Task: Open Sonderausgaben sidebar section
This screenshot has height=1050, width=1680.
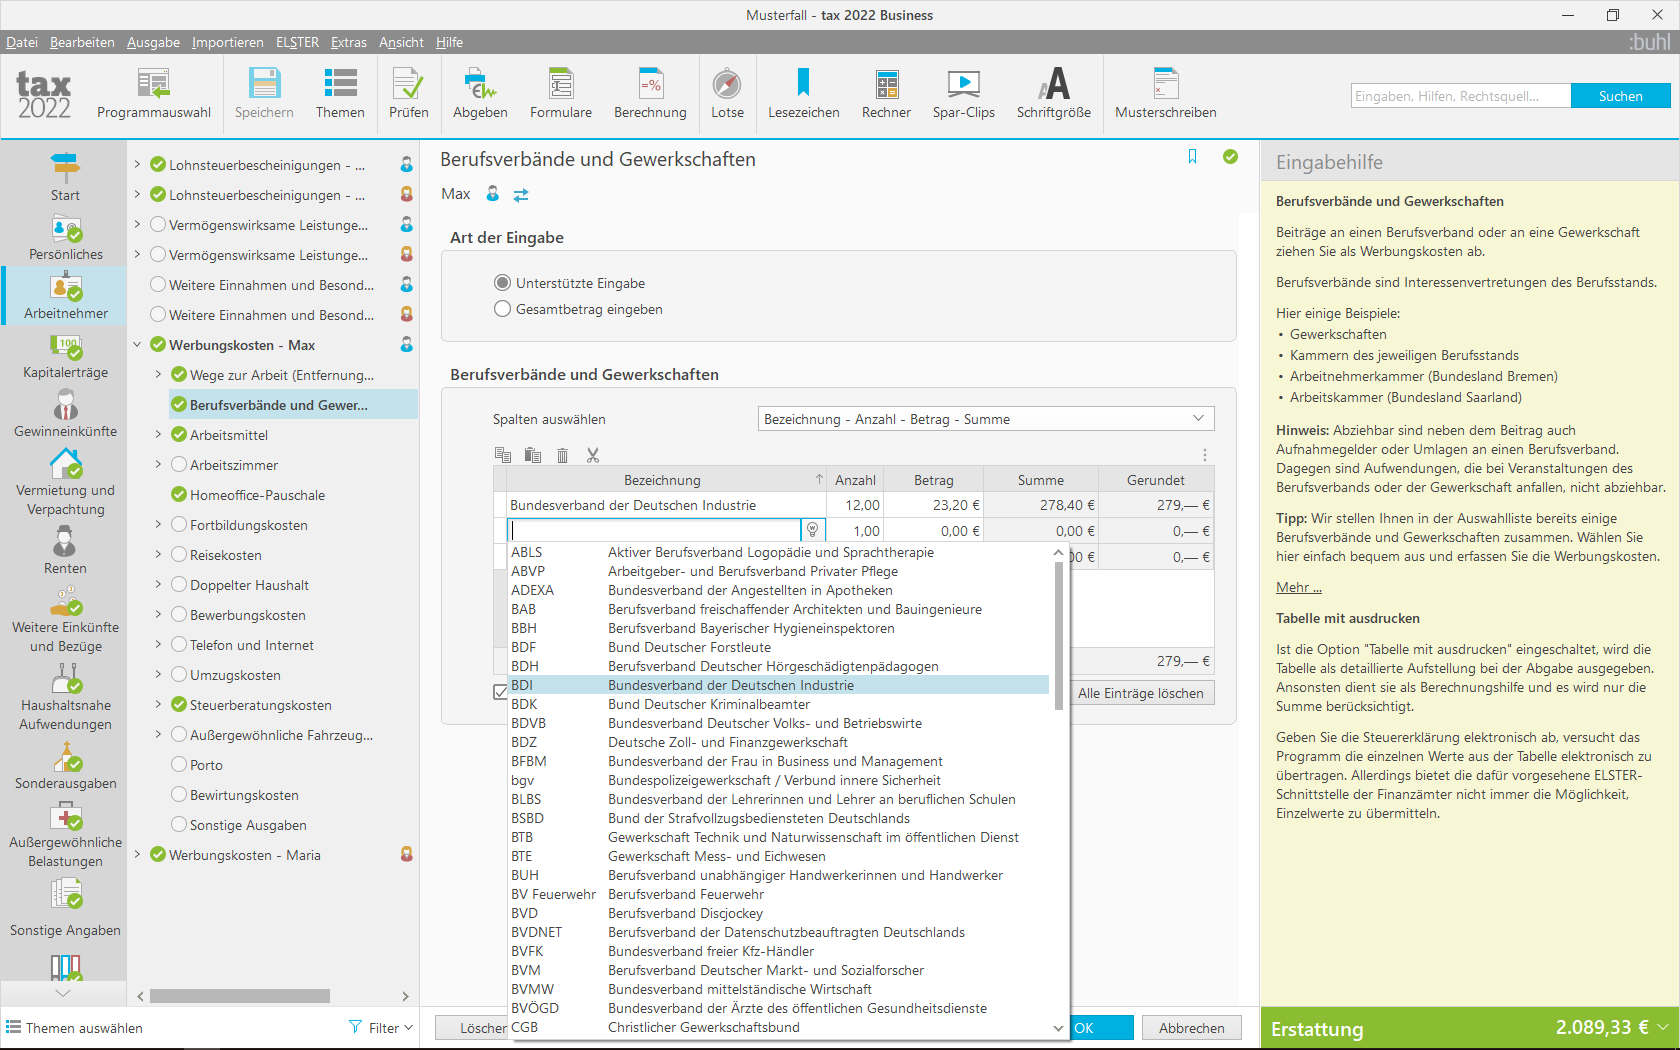Action: pyautogui.click(x=65, y=767)
